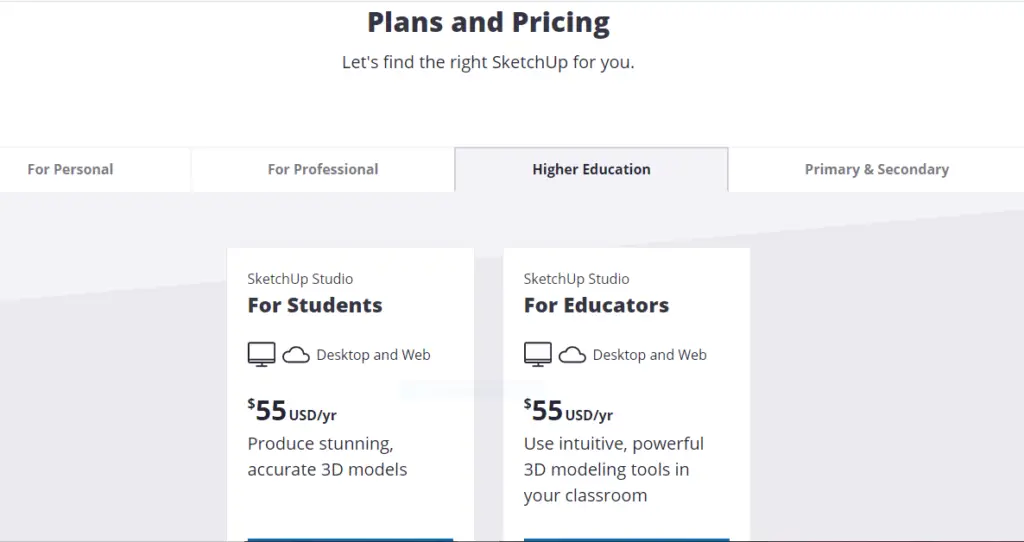The width and height of the screenshot is (1024, 542).
Task: Select the Higher Education tab
Action: pos(591,169)
